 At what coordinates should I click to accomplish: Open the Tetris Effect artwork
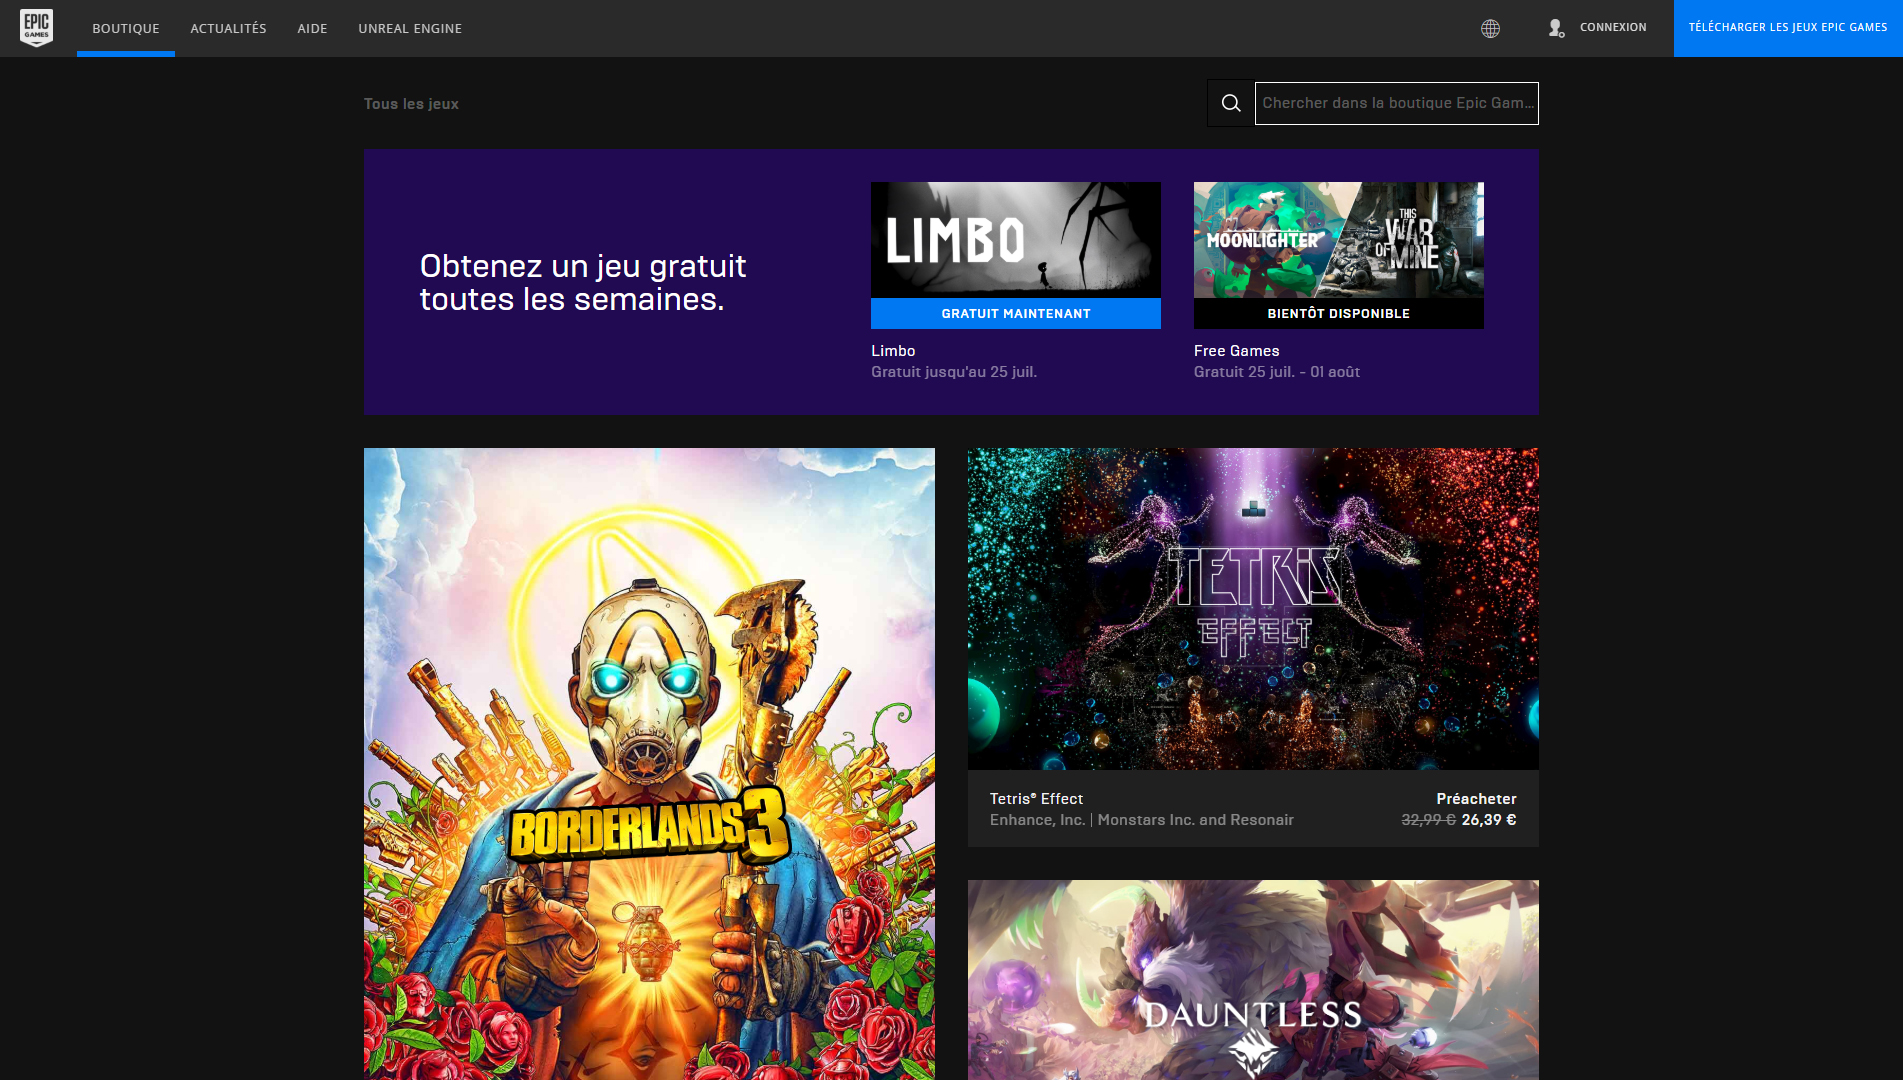click(1253, 609)
